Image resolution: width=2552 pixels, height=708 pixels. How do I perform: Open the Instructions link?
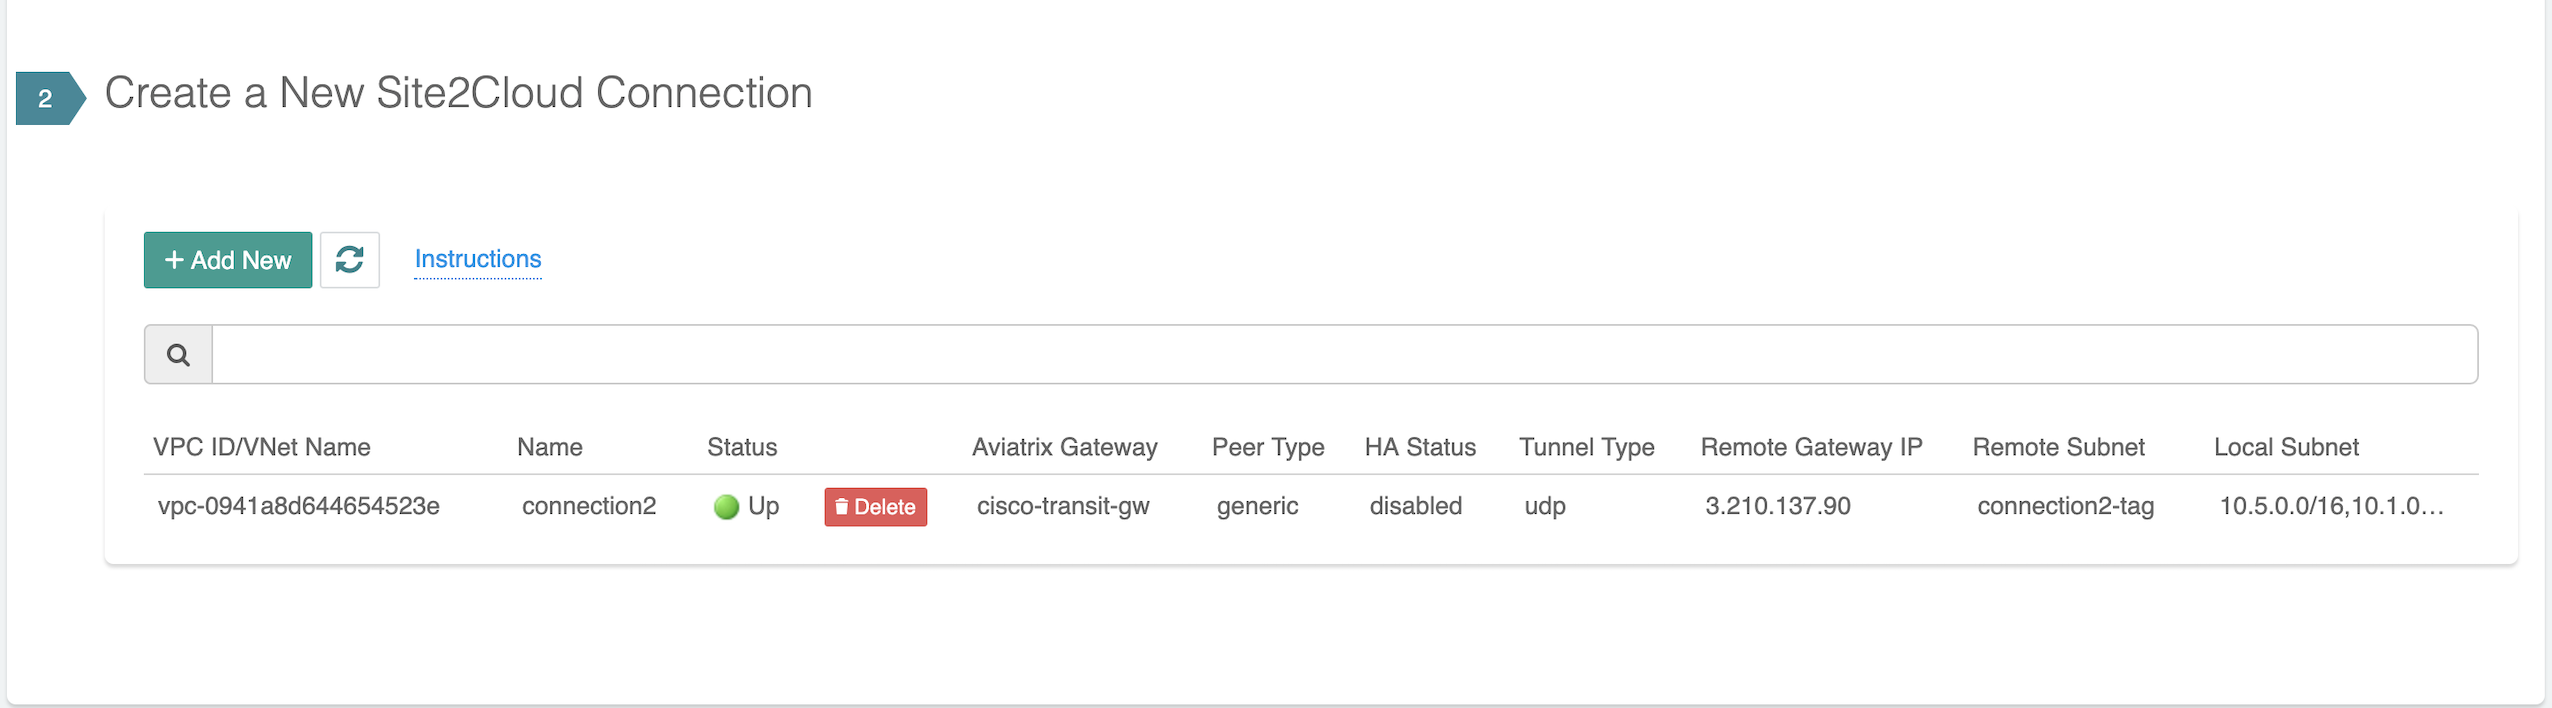(478, 259)
